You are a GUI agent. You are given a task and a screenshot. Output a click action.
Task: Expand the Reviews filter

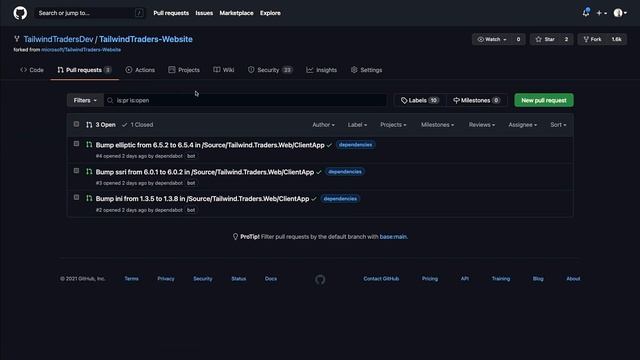[x=482, y=124]
